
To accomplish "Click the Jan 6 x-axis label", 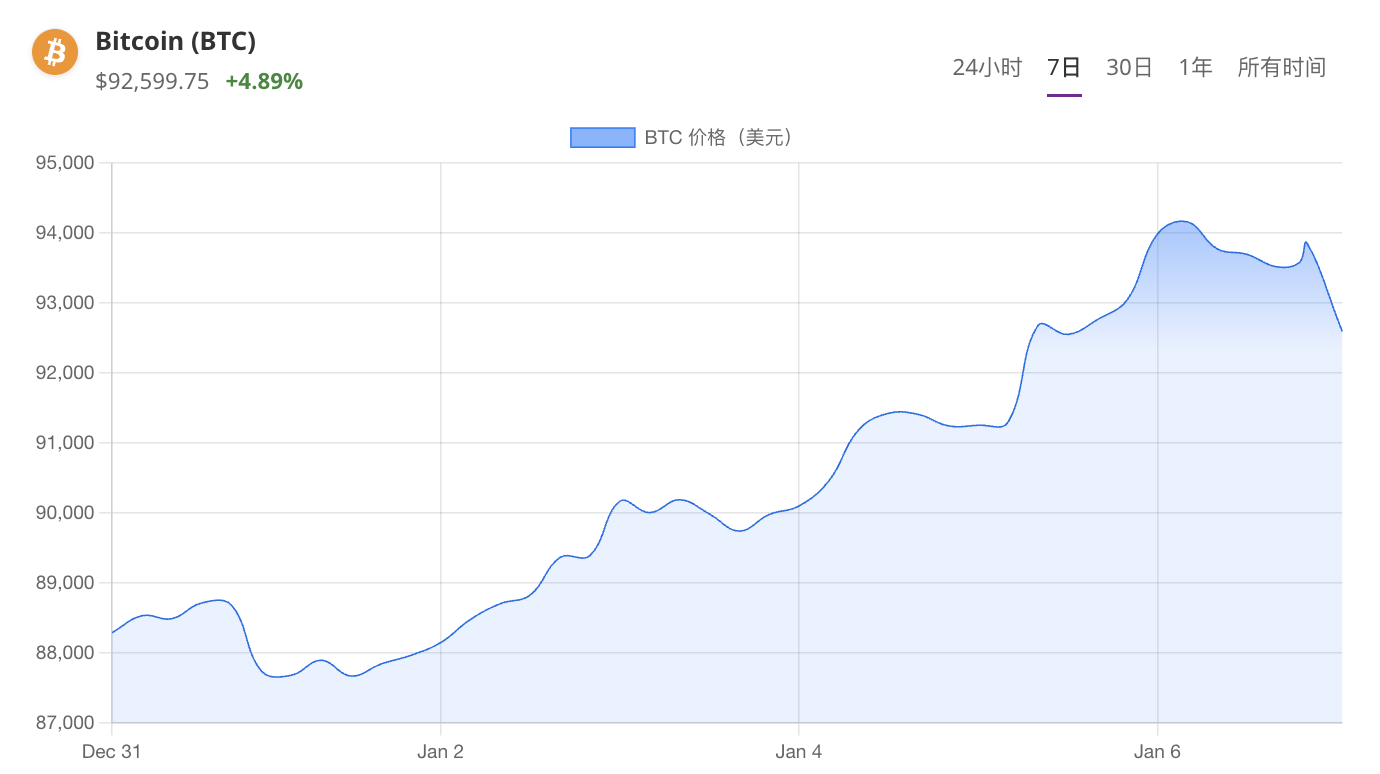I will pyautogui.click(x=1157, y=752).
